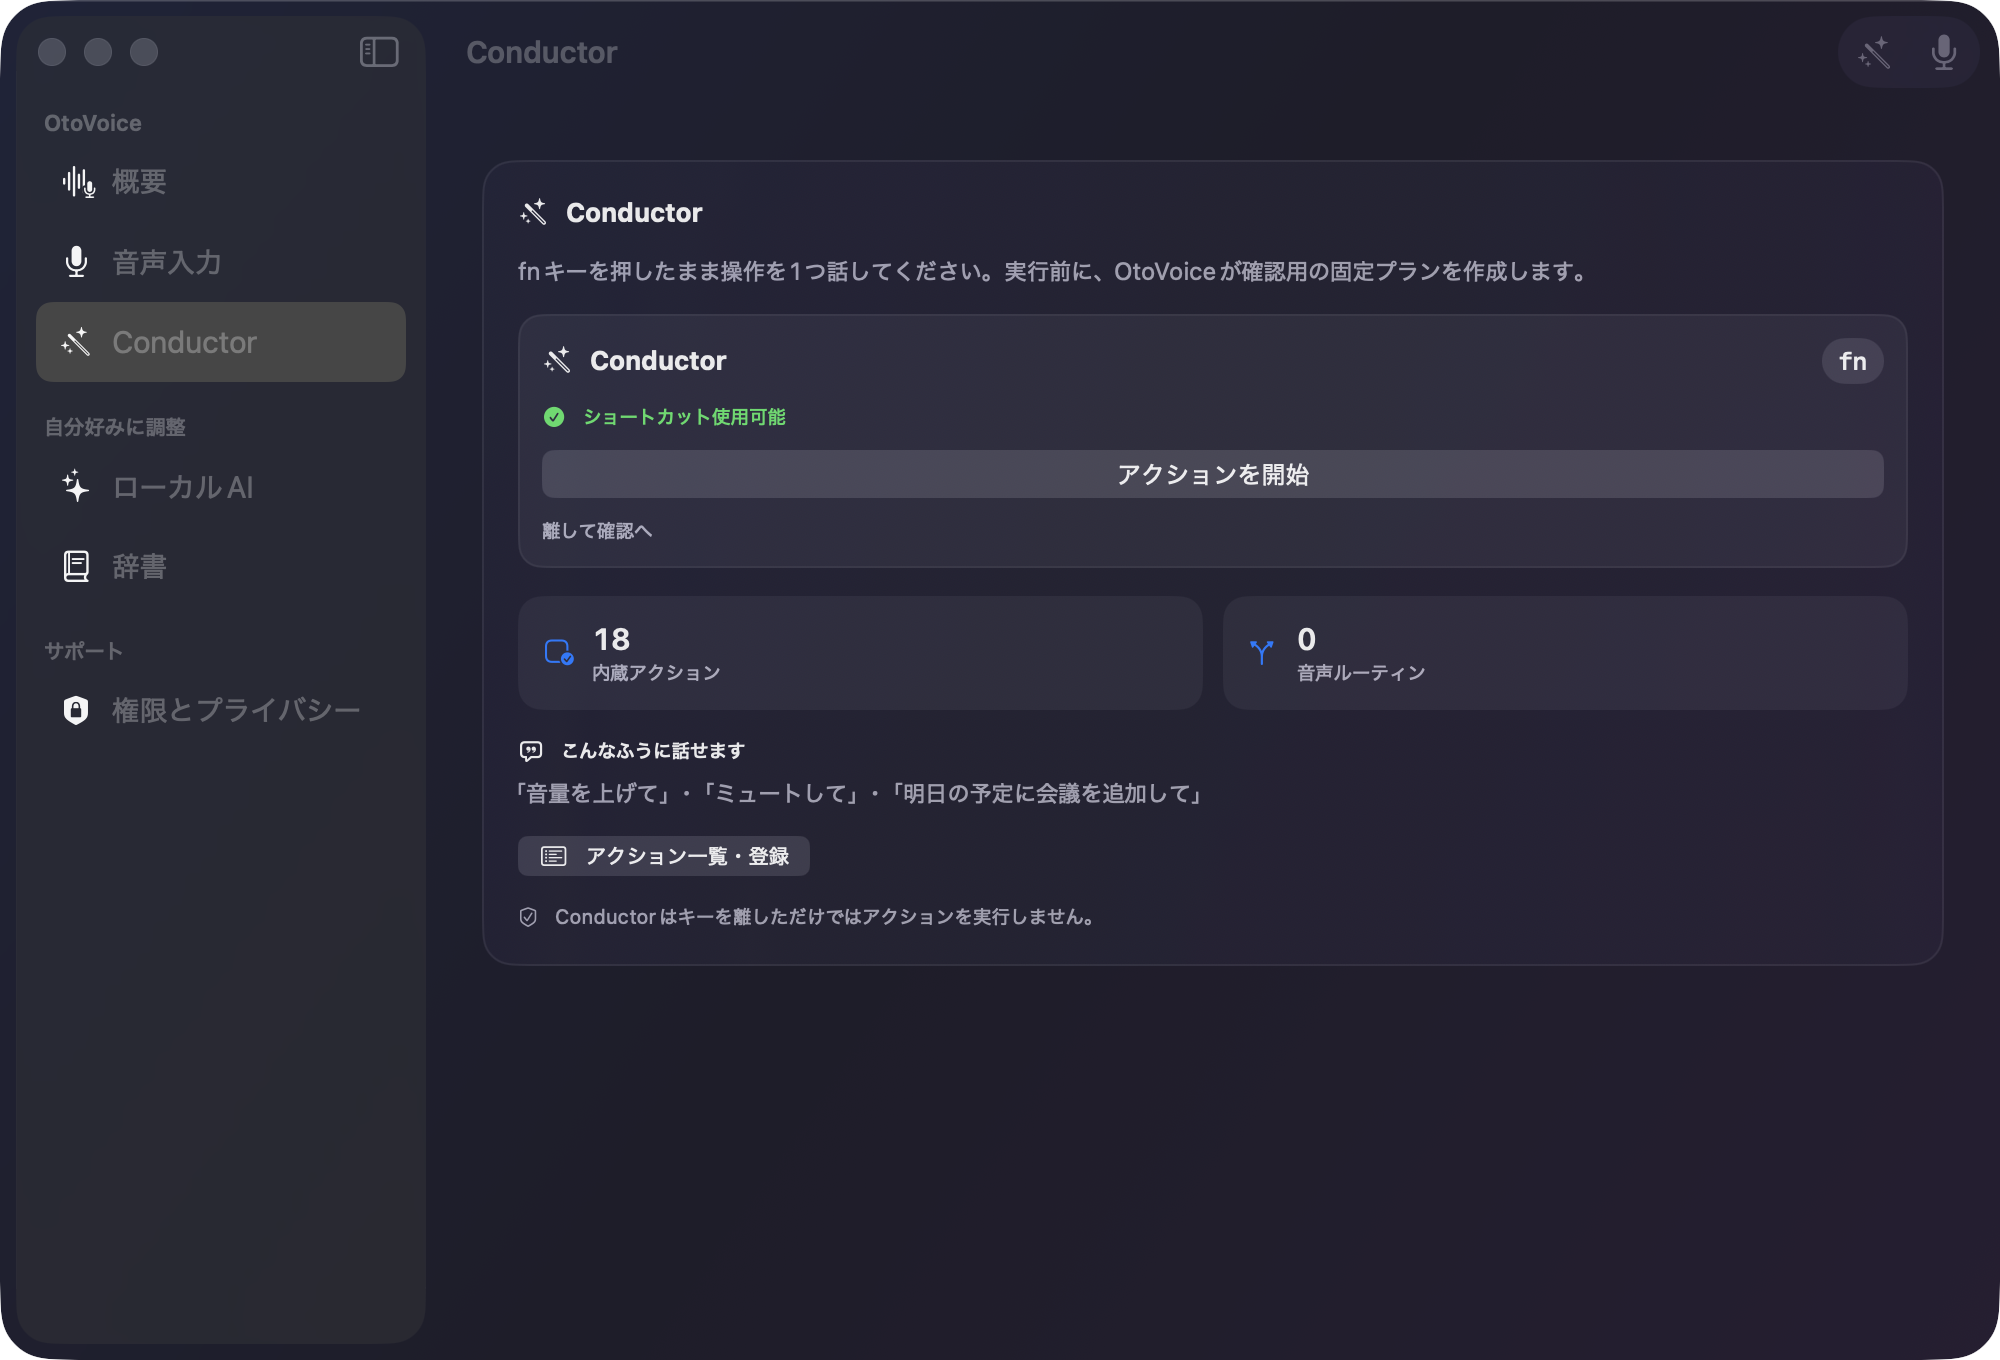The width and height of the screenshot is (2000, 1360).
Task: Click the 0 音声ルーティン card
Action: pyautogui.click(x=1565, y=653)
